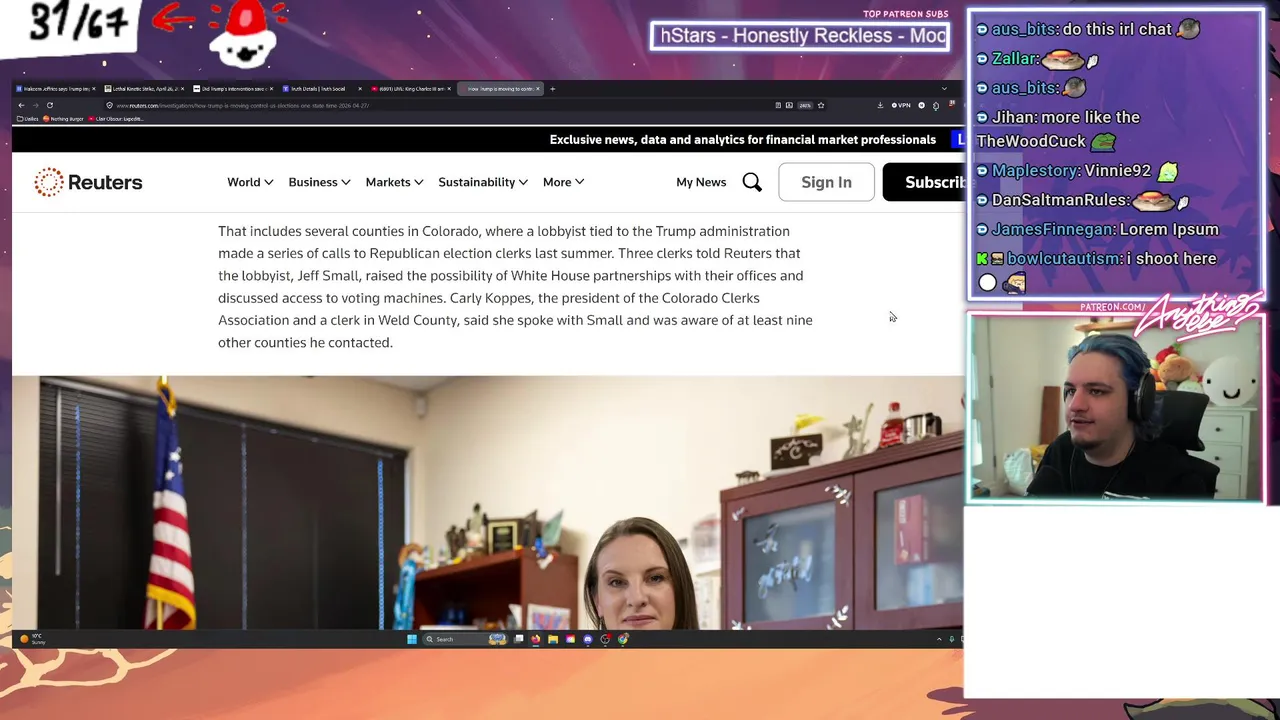Image resolution: width=1280 pixels, height=720 pixels.
Task: Click username DanSaltmanRules in chat
Action: [1060, 200]
